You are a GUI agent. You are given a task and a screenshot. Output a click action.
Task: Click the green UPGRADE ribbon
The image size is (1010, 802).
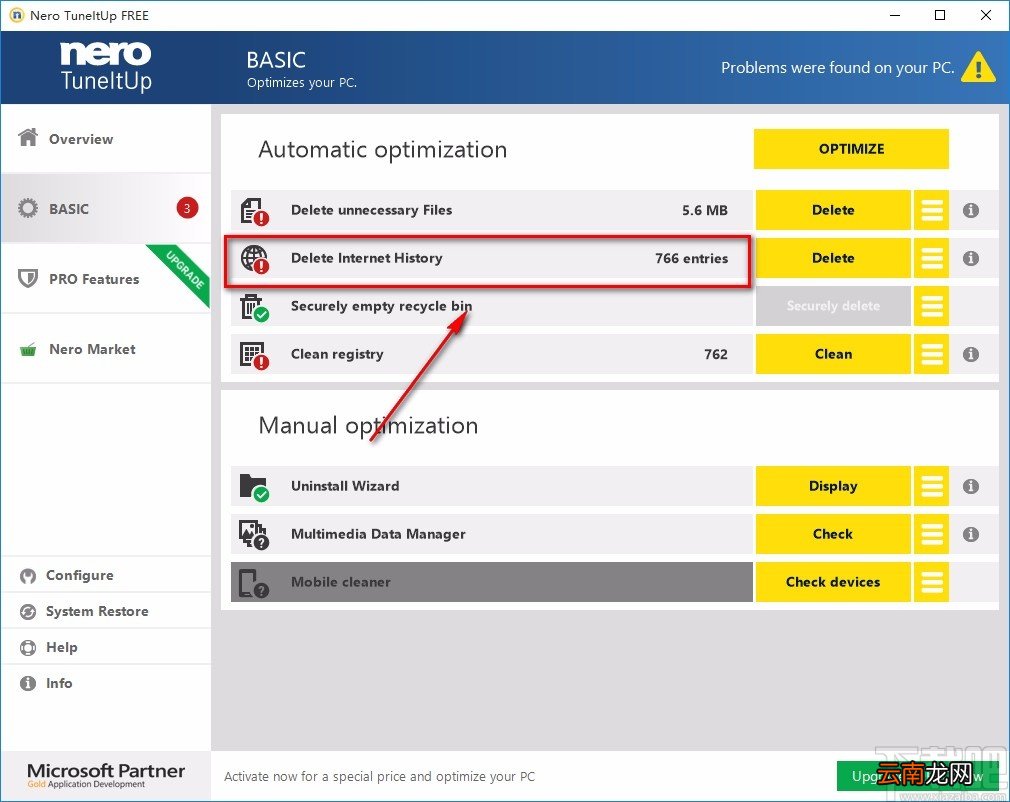pyautogui.click(x=184, y=271)
